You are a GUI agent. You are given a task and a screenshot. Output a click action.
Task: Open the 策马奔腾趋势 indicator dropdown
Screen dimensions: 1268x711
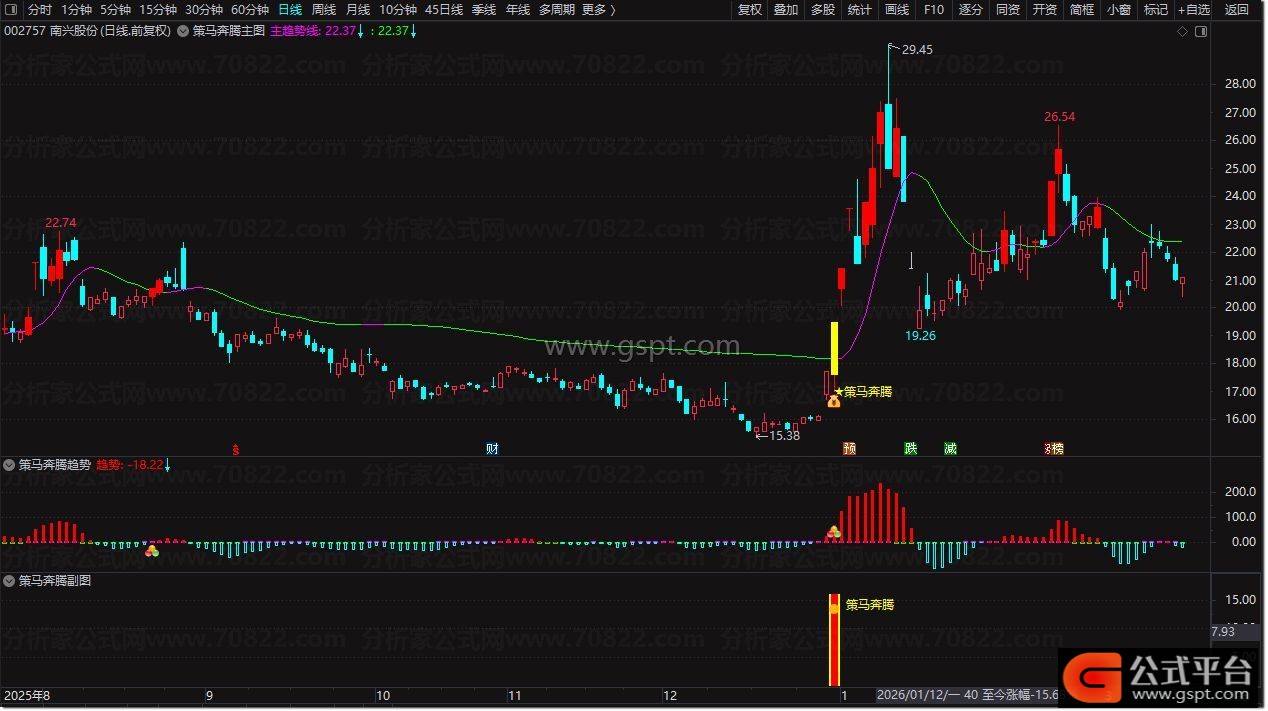[10, 465]
